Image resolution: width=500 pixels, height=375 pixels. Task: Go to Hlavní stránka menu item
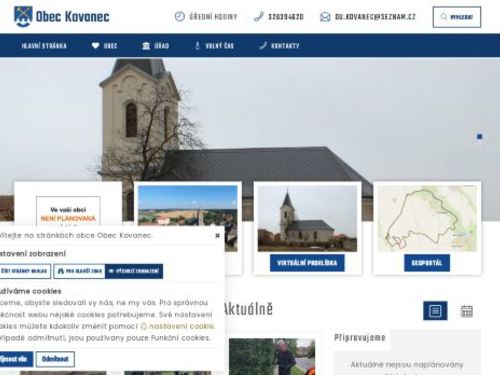coord(44,46)
